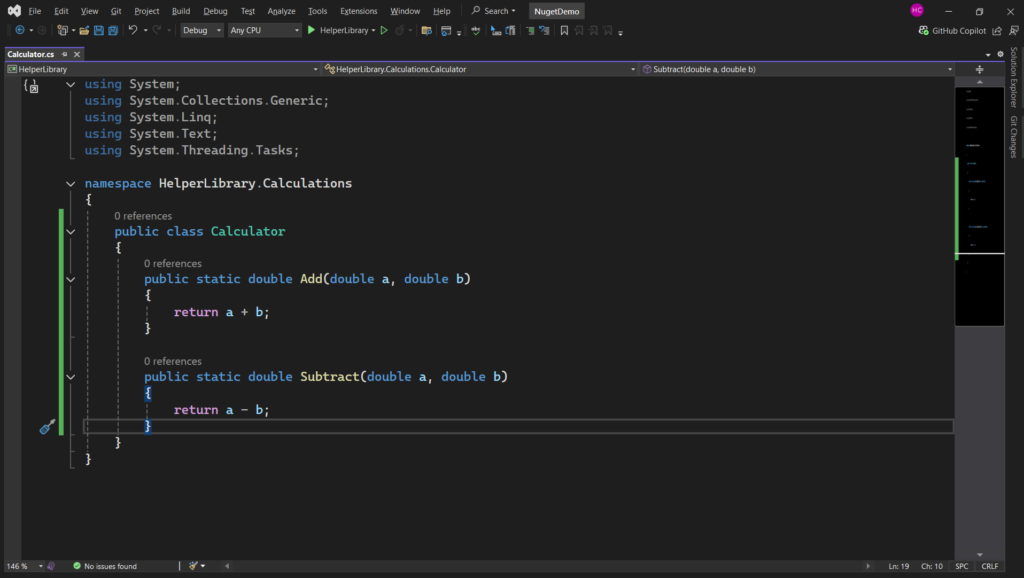
Task: Click the Visual Studio logo icon
Action: pos(14,10)
